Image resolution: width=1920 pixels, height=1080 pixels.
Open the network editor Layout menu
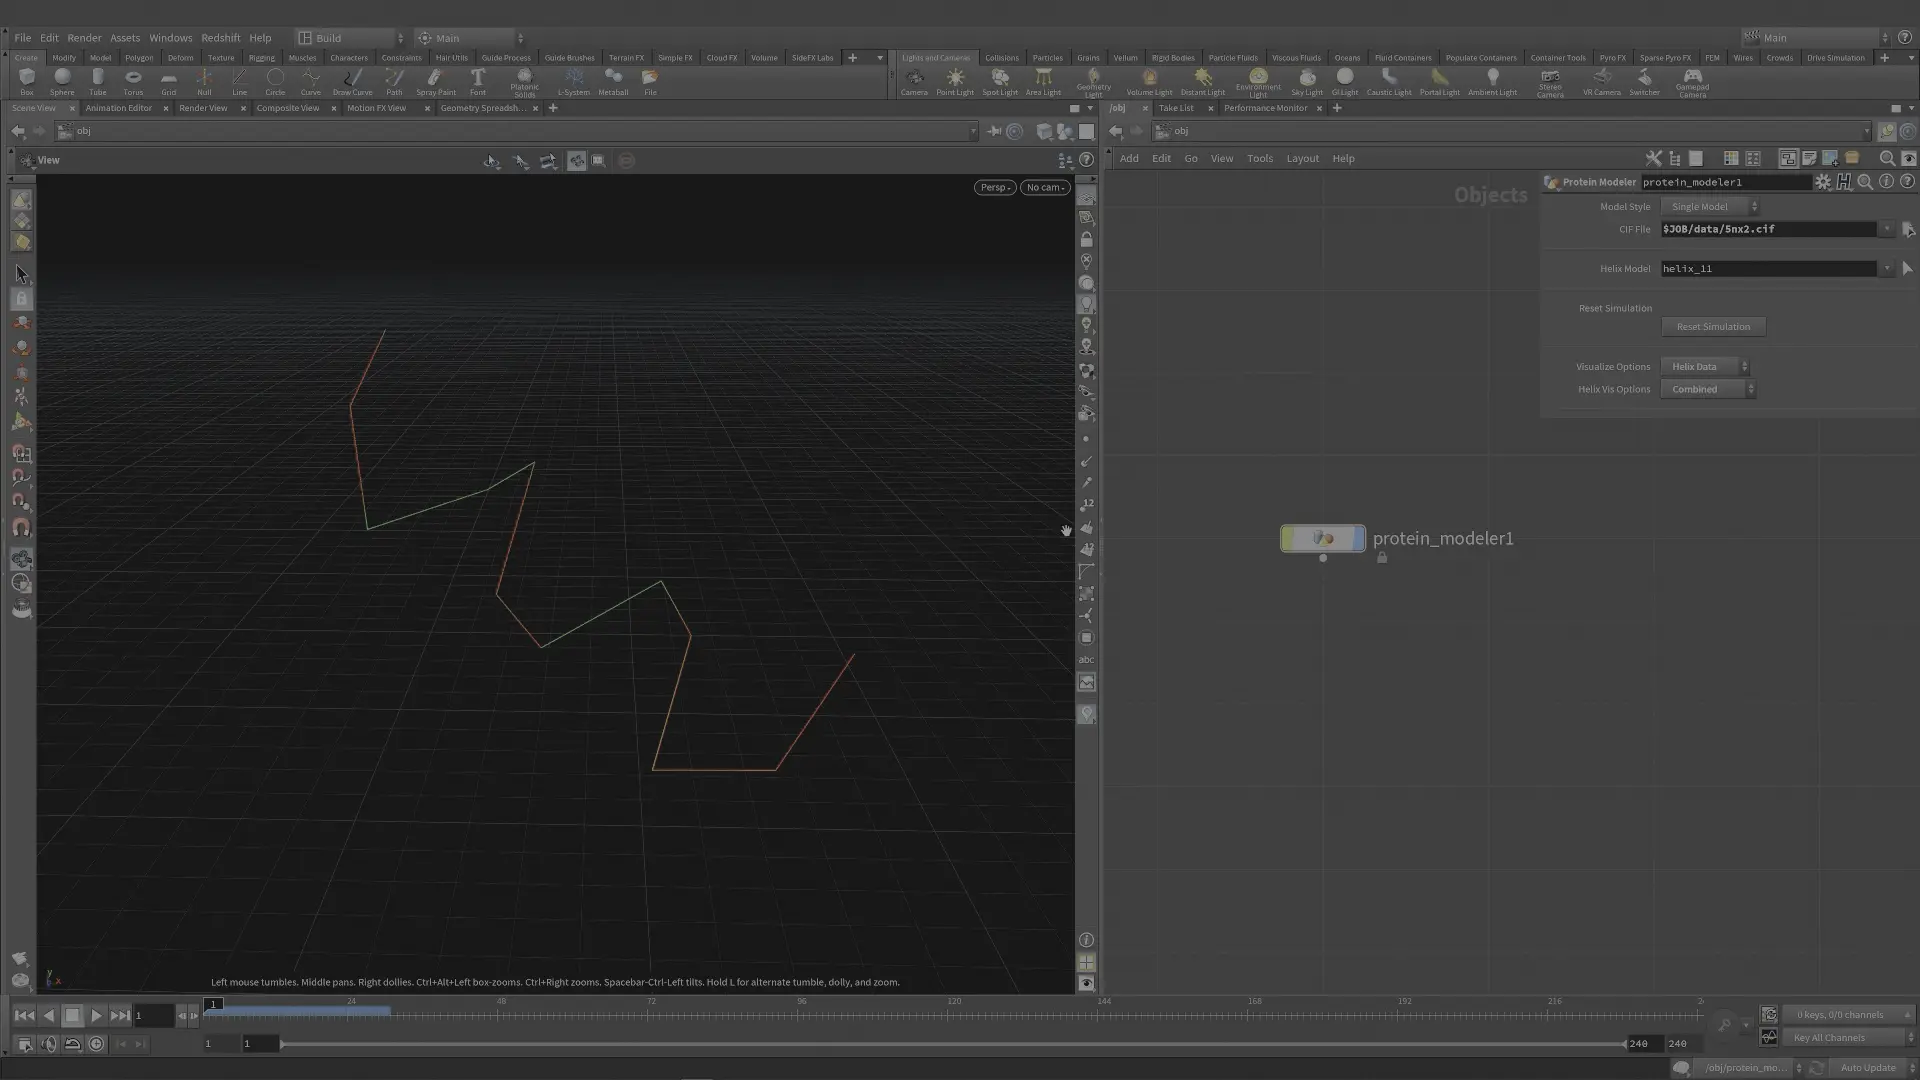(1302, 158)
